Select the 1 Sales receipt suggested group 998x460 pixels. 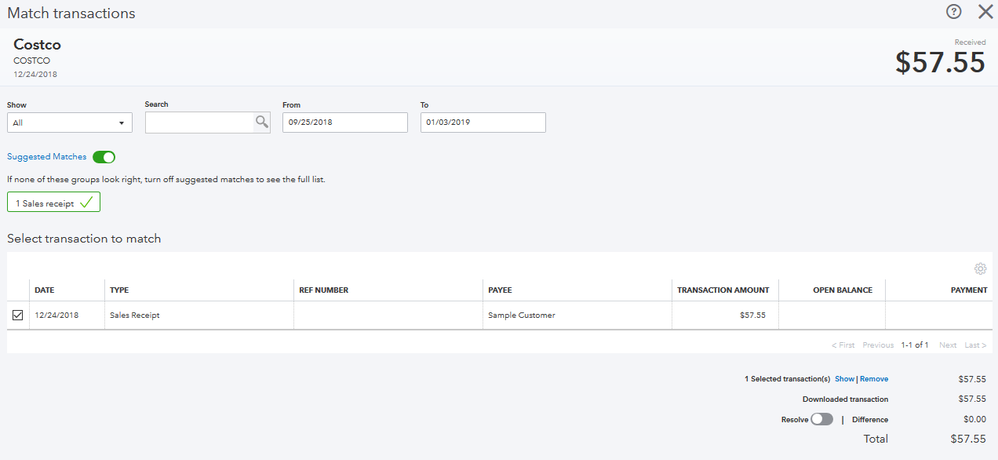tap(54, 204)
